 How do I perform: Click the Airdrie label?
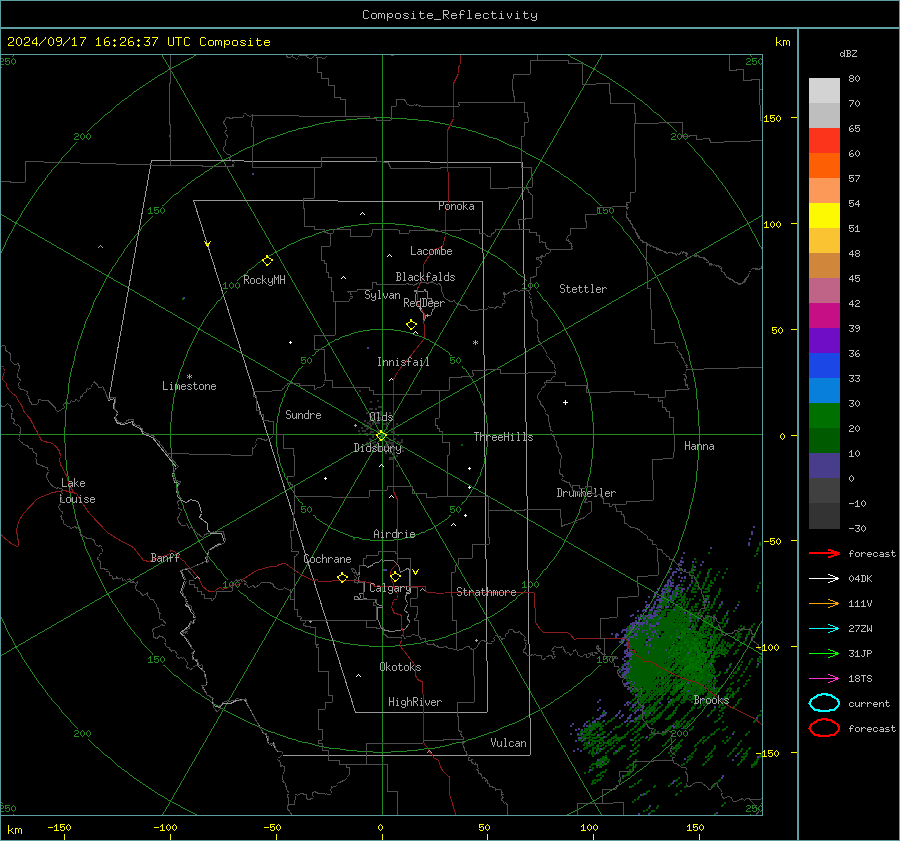(394, 534)
